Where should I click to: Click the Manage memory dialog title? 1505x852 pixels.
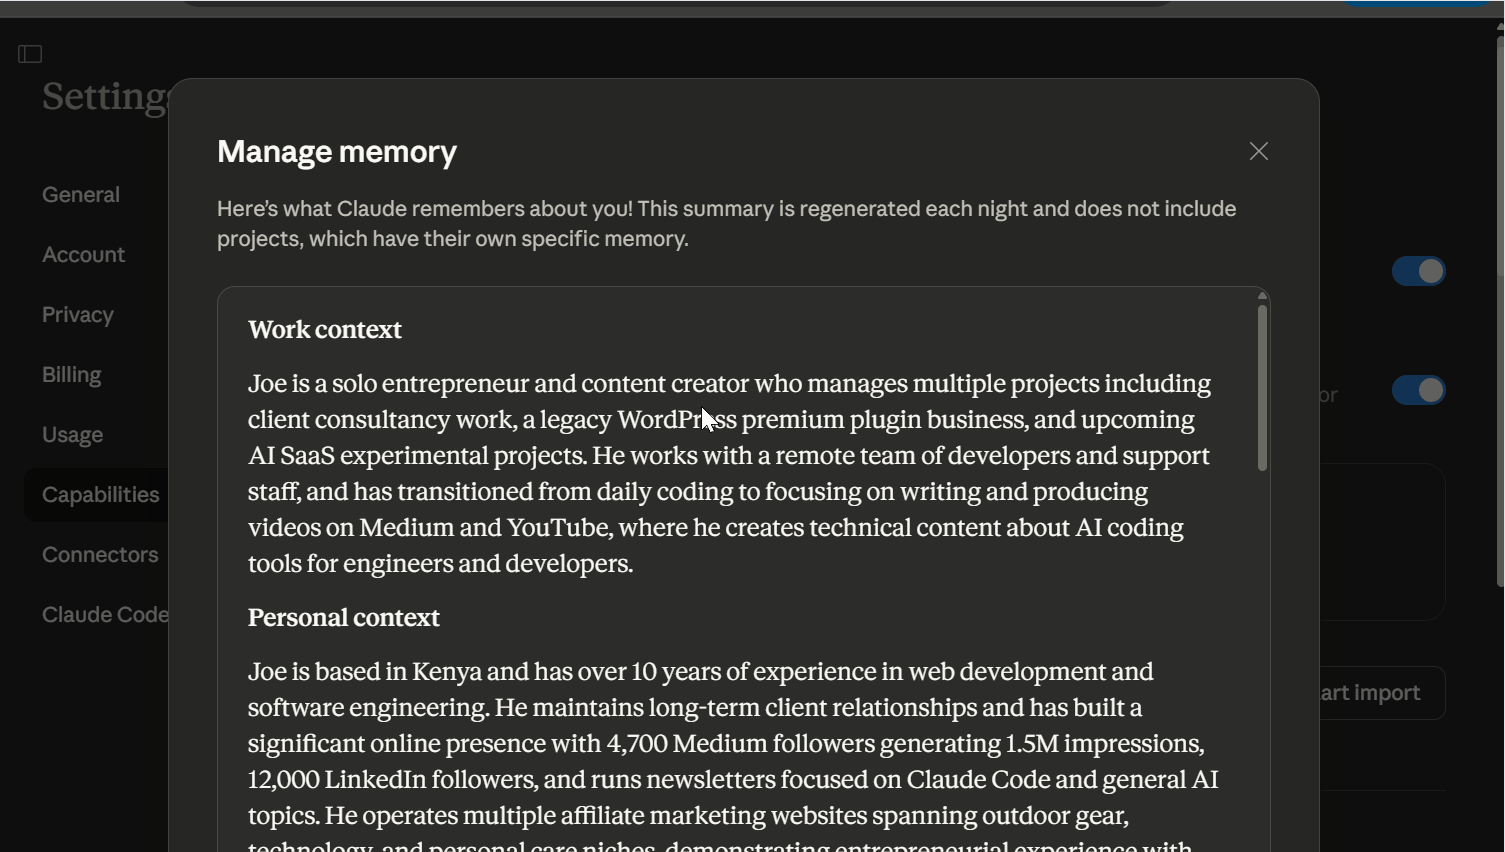coord(337,152)
